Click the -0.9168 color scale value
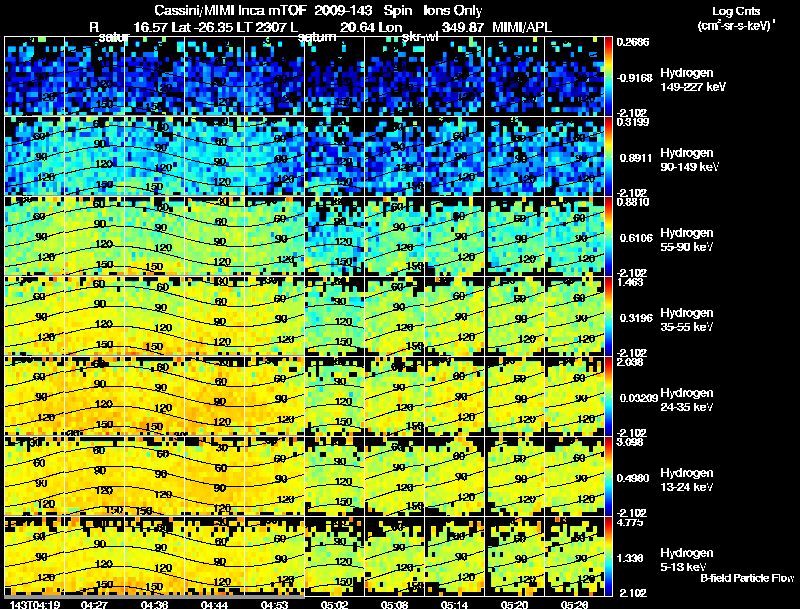This screenshot has height=609, width=800. tap(634, 78)
